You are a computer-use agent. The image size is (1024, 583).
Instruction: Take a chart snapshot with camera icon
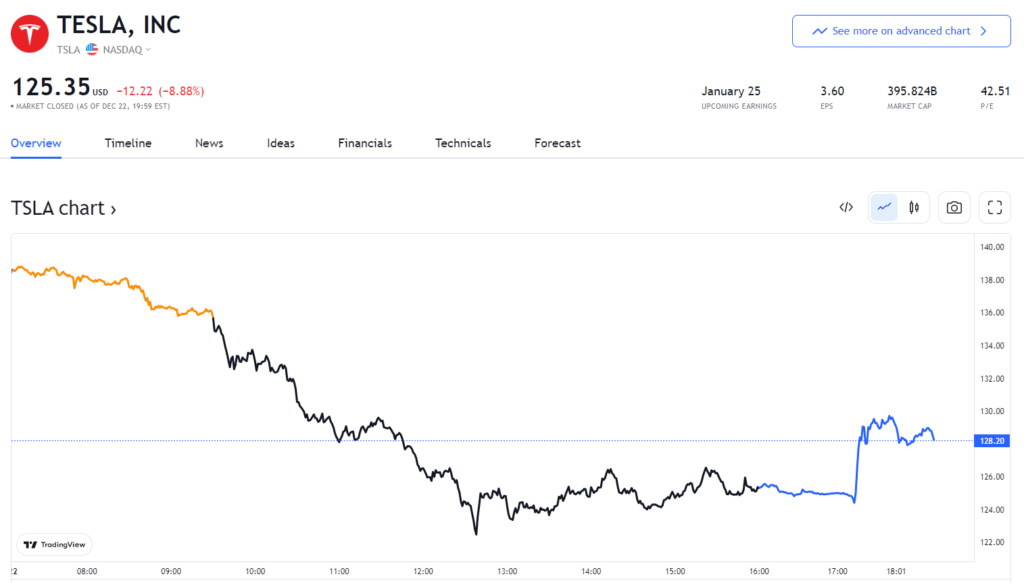(x=954, y=208)
